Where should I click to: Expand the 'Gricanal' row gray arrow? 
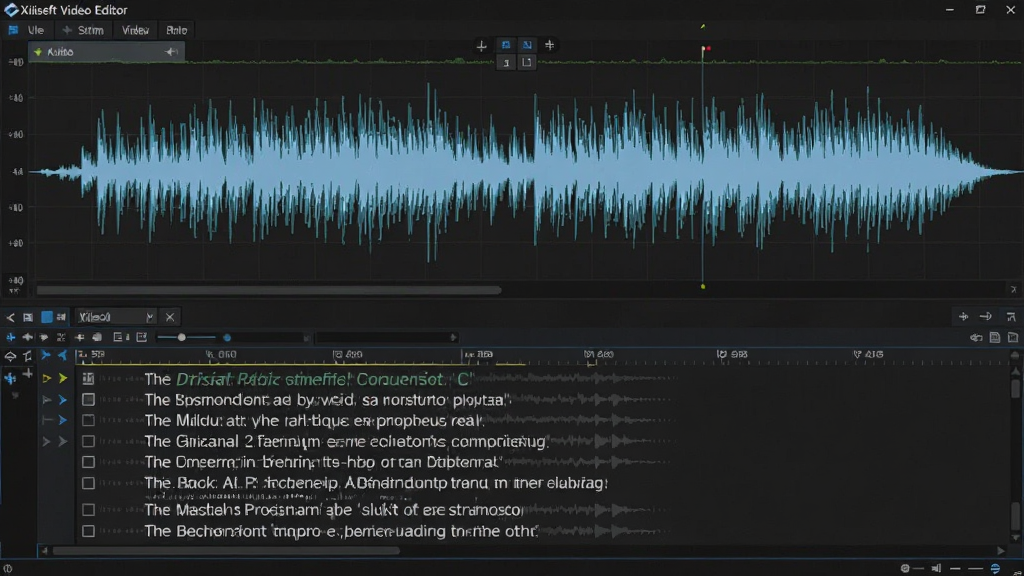63,441
